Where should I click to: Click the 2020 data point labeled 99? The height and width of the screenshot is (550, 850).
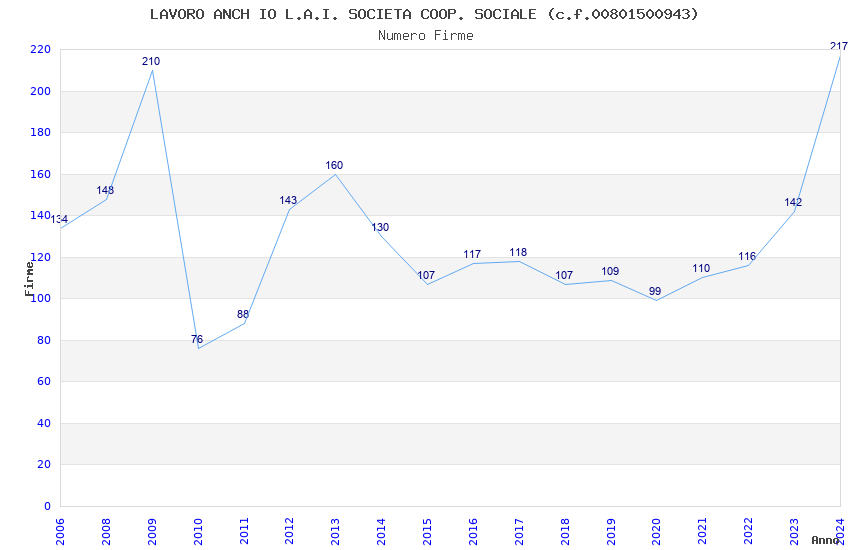655,291
